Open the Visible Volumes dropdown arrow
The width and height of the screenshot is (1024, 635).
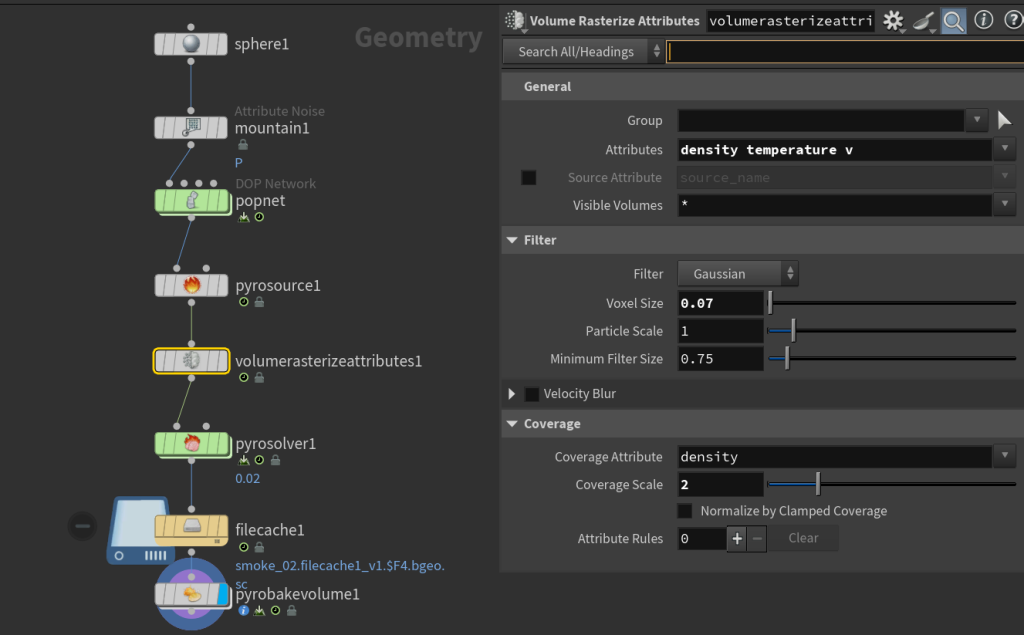coord(1004,205)
